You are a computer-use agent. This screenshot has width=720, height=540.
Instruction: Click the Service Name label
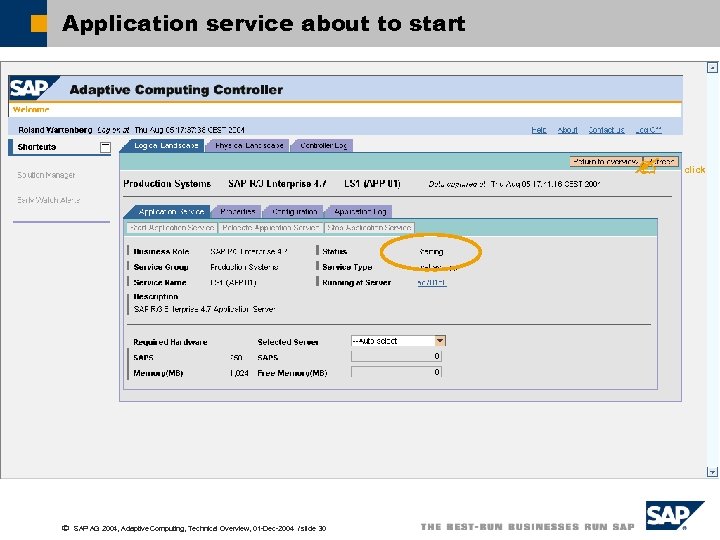coord(160,282)
